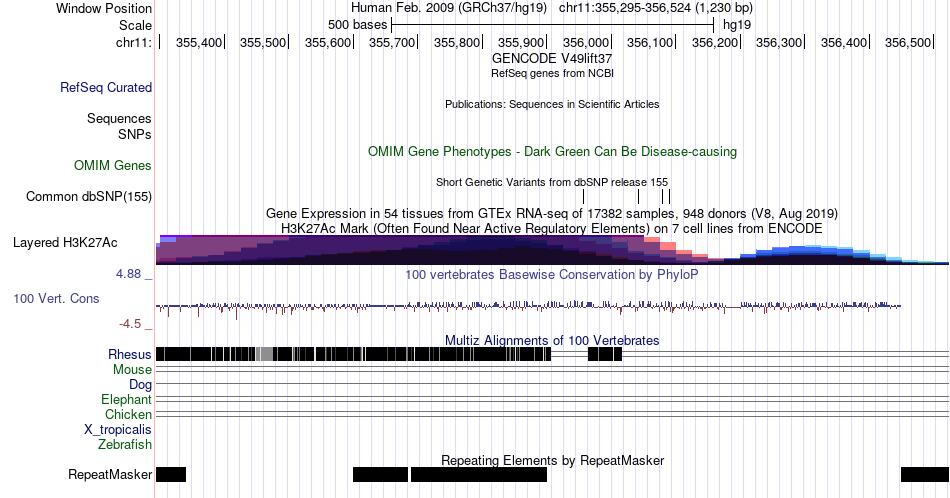Click the PhyloP 4.88 upper scale value
Screen dimensions: 950x498
coord(128,274)
